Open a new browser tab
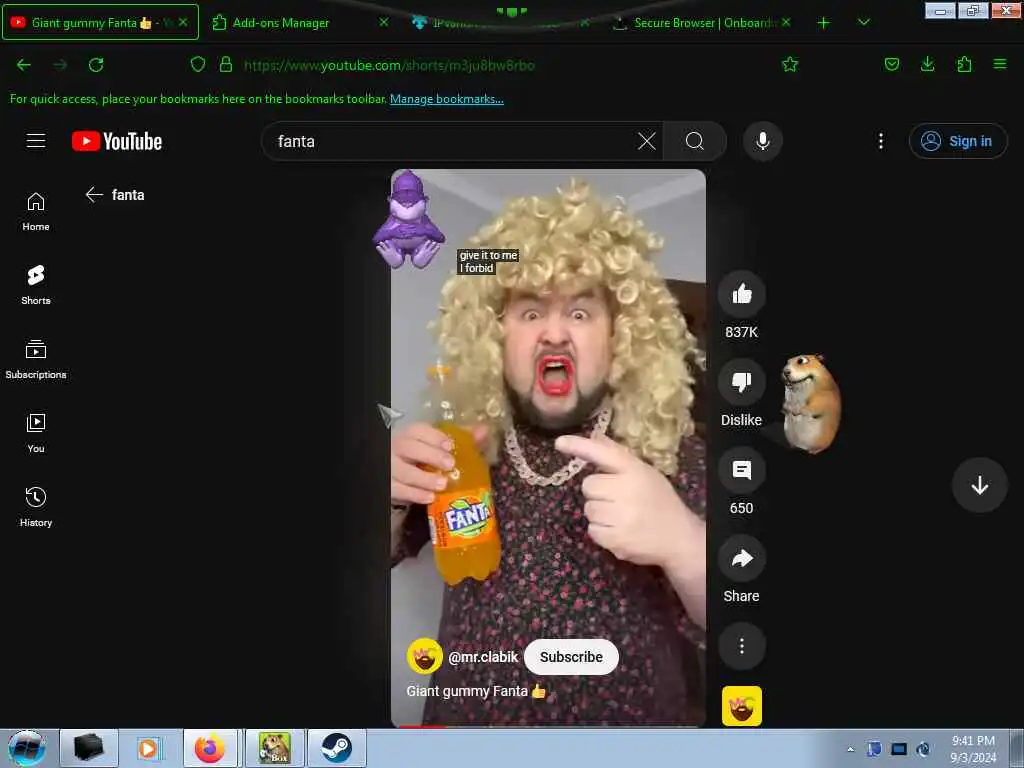Viewport: 1024px width, 768px height. [824, 23]
